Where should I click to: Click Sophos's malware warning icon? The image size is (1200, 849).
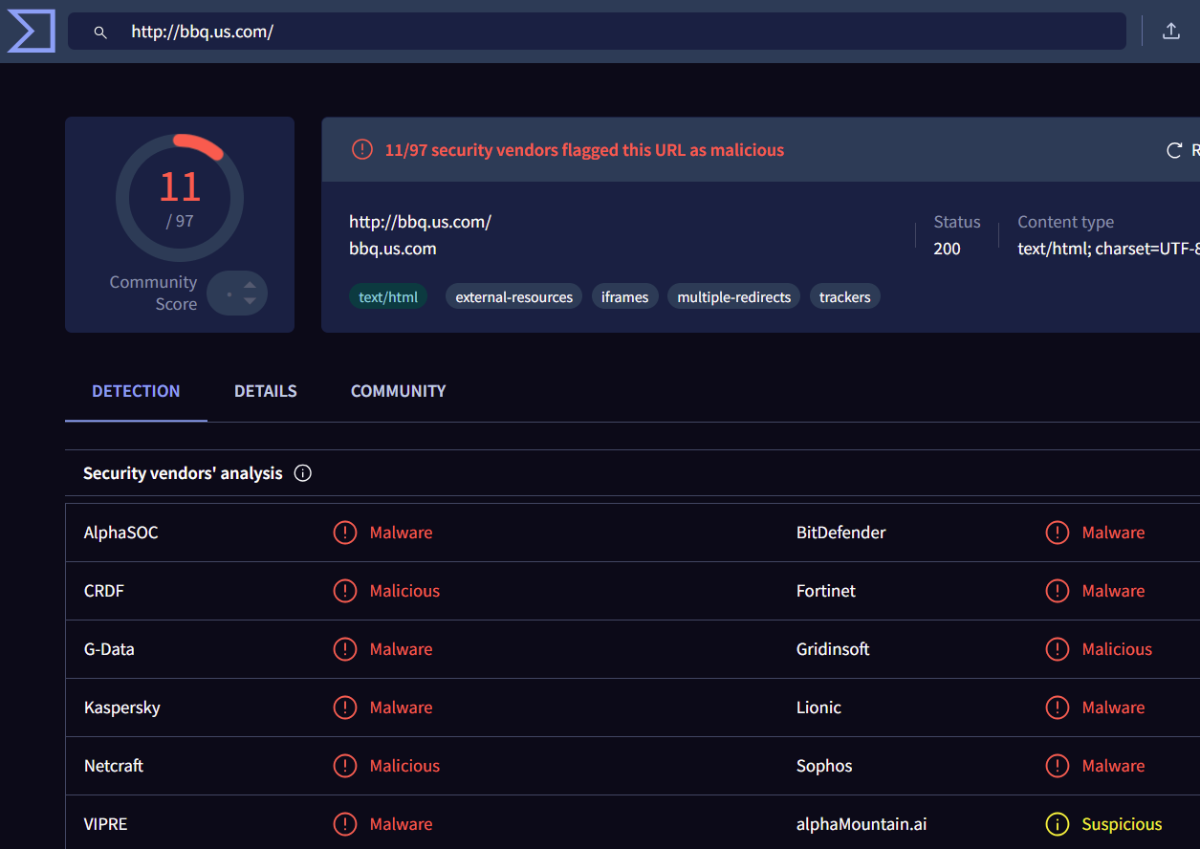(x=1057, y=766)
